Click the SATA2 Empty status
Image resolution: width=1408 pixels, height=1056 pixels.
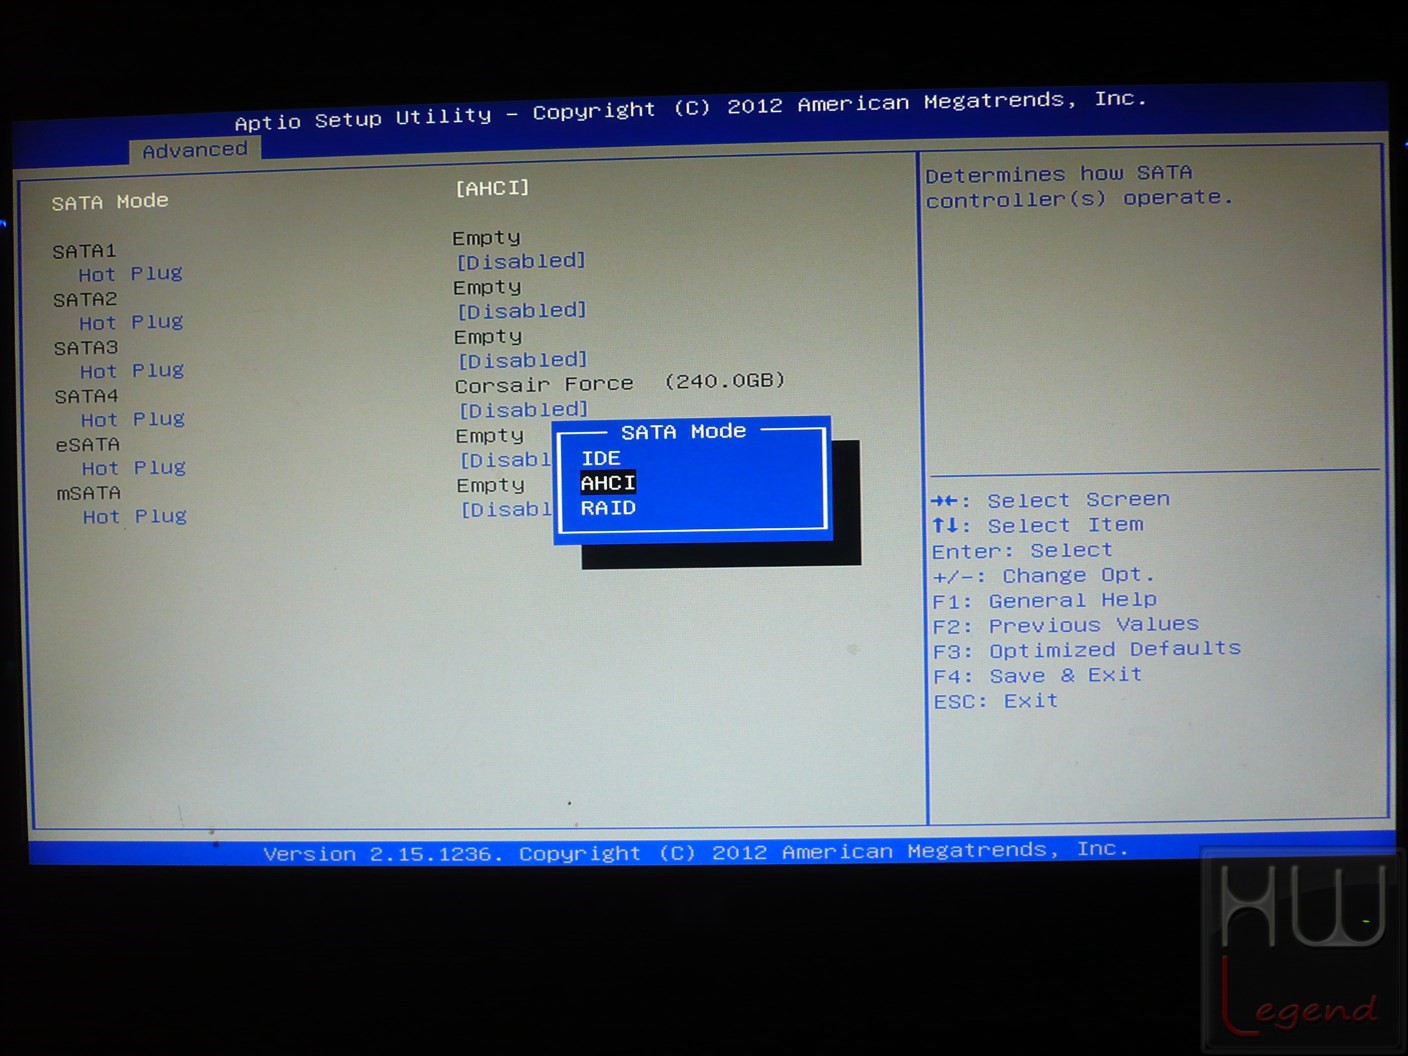pyautogui.click(x=487, y=288)
